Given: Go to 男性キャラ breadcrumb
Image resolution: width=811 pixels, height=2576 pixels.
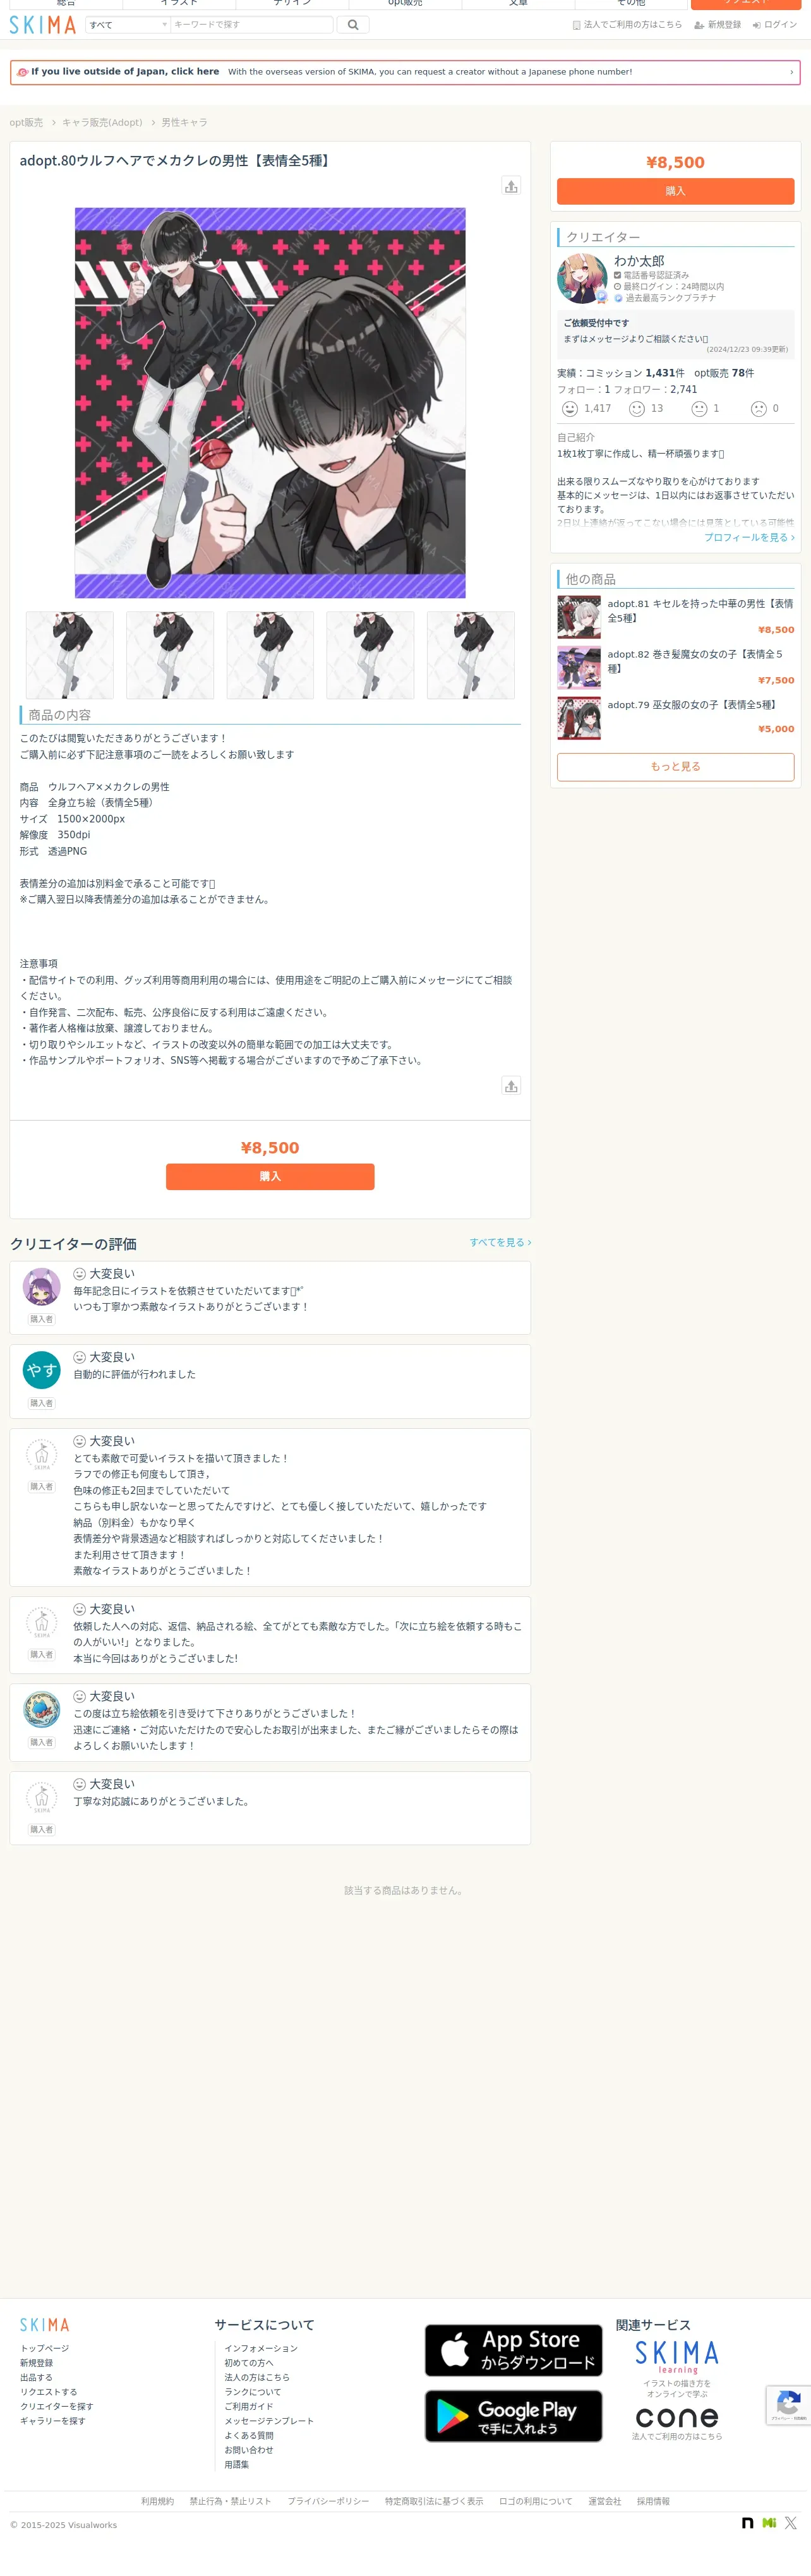Looking at the screenshot, I should click(185, 123).
